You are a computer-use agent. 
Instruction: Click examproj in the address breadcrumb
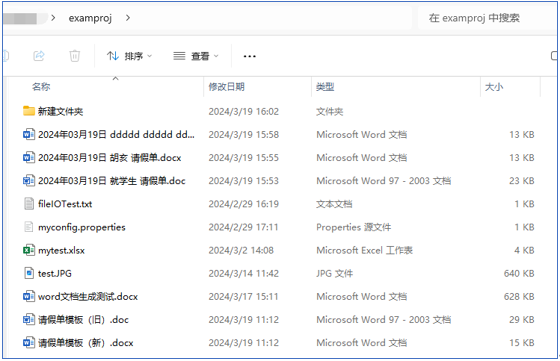click(x=90, y=18)
